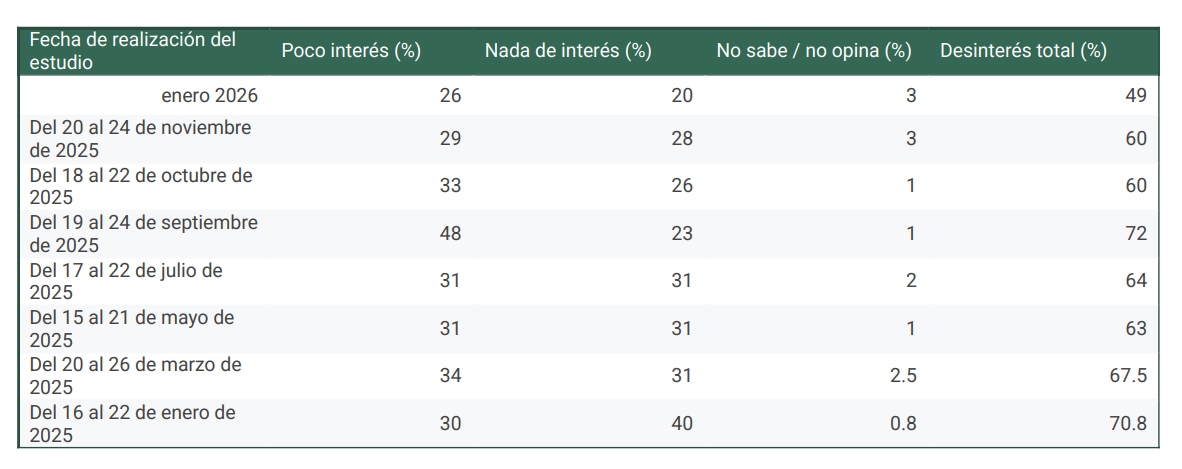
Task: Click the Desinterés total value 67.5
Action: [1127, 376]
